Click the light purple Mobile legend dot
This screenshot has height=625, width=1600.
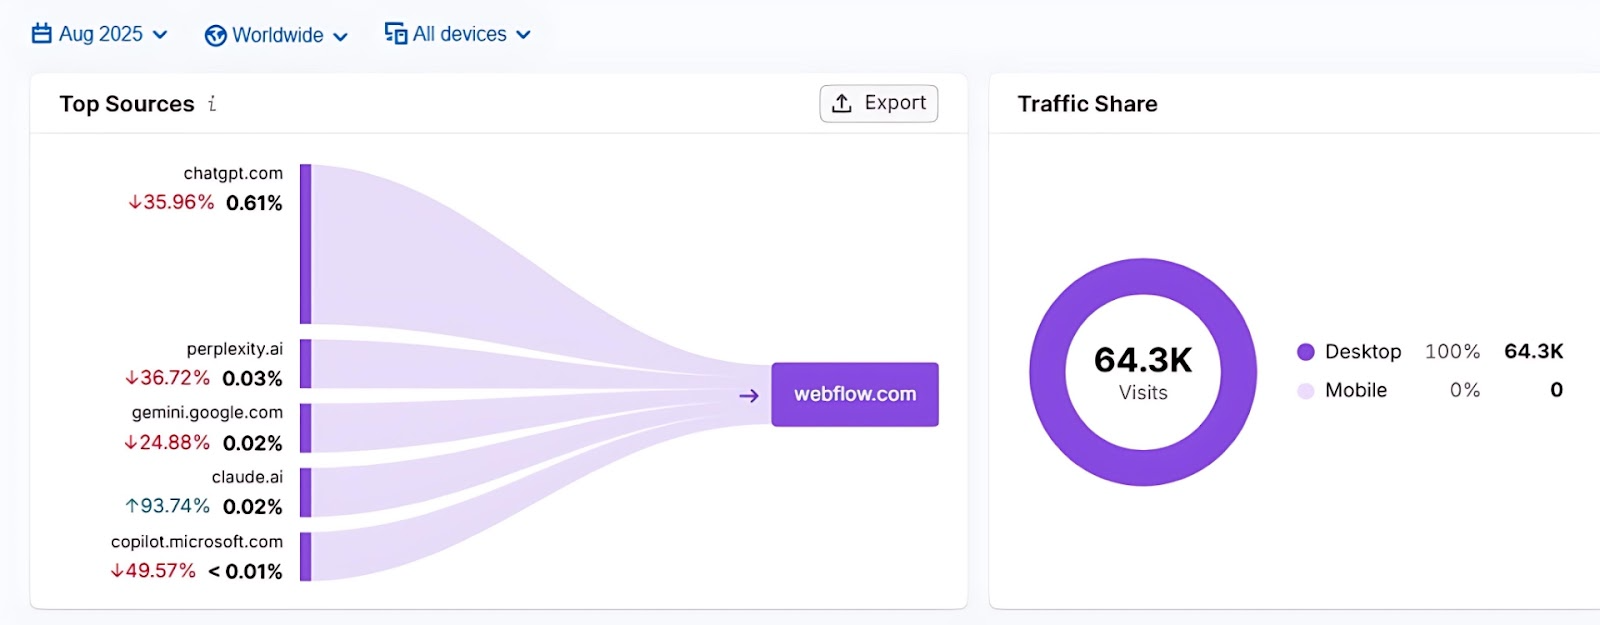coord(1305,391)
